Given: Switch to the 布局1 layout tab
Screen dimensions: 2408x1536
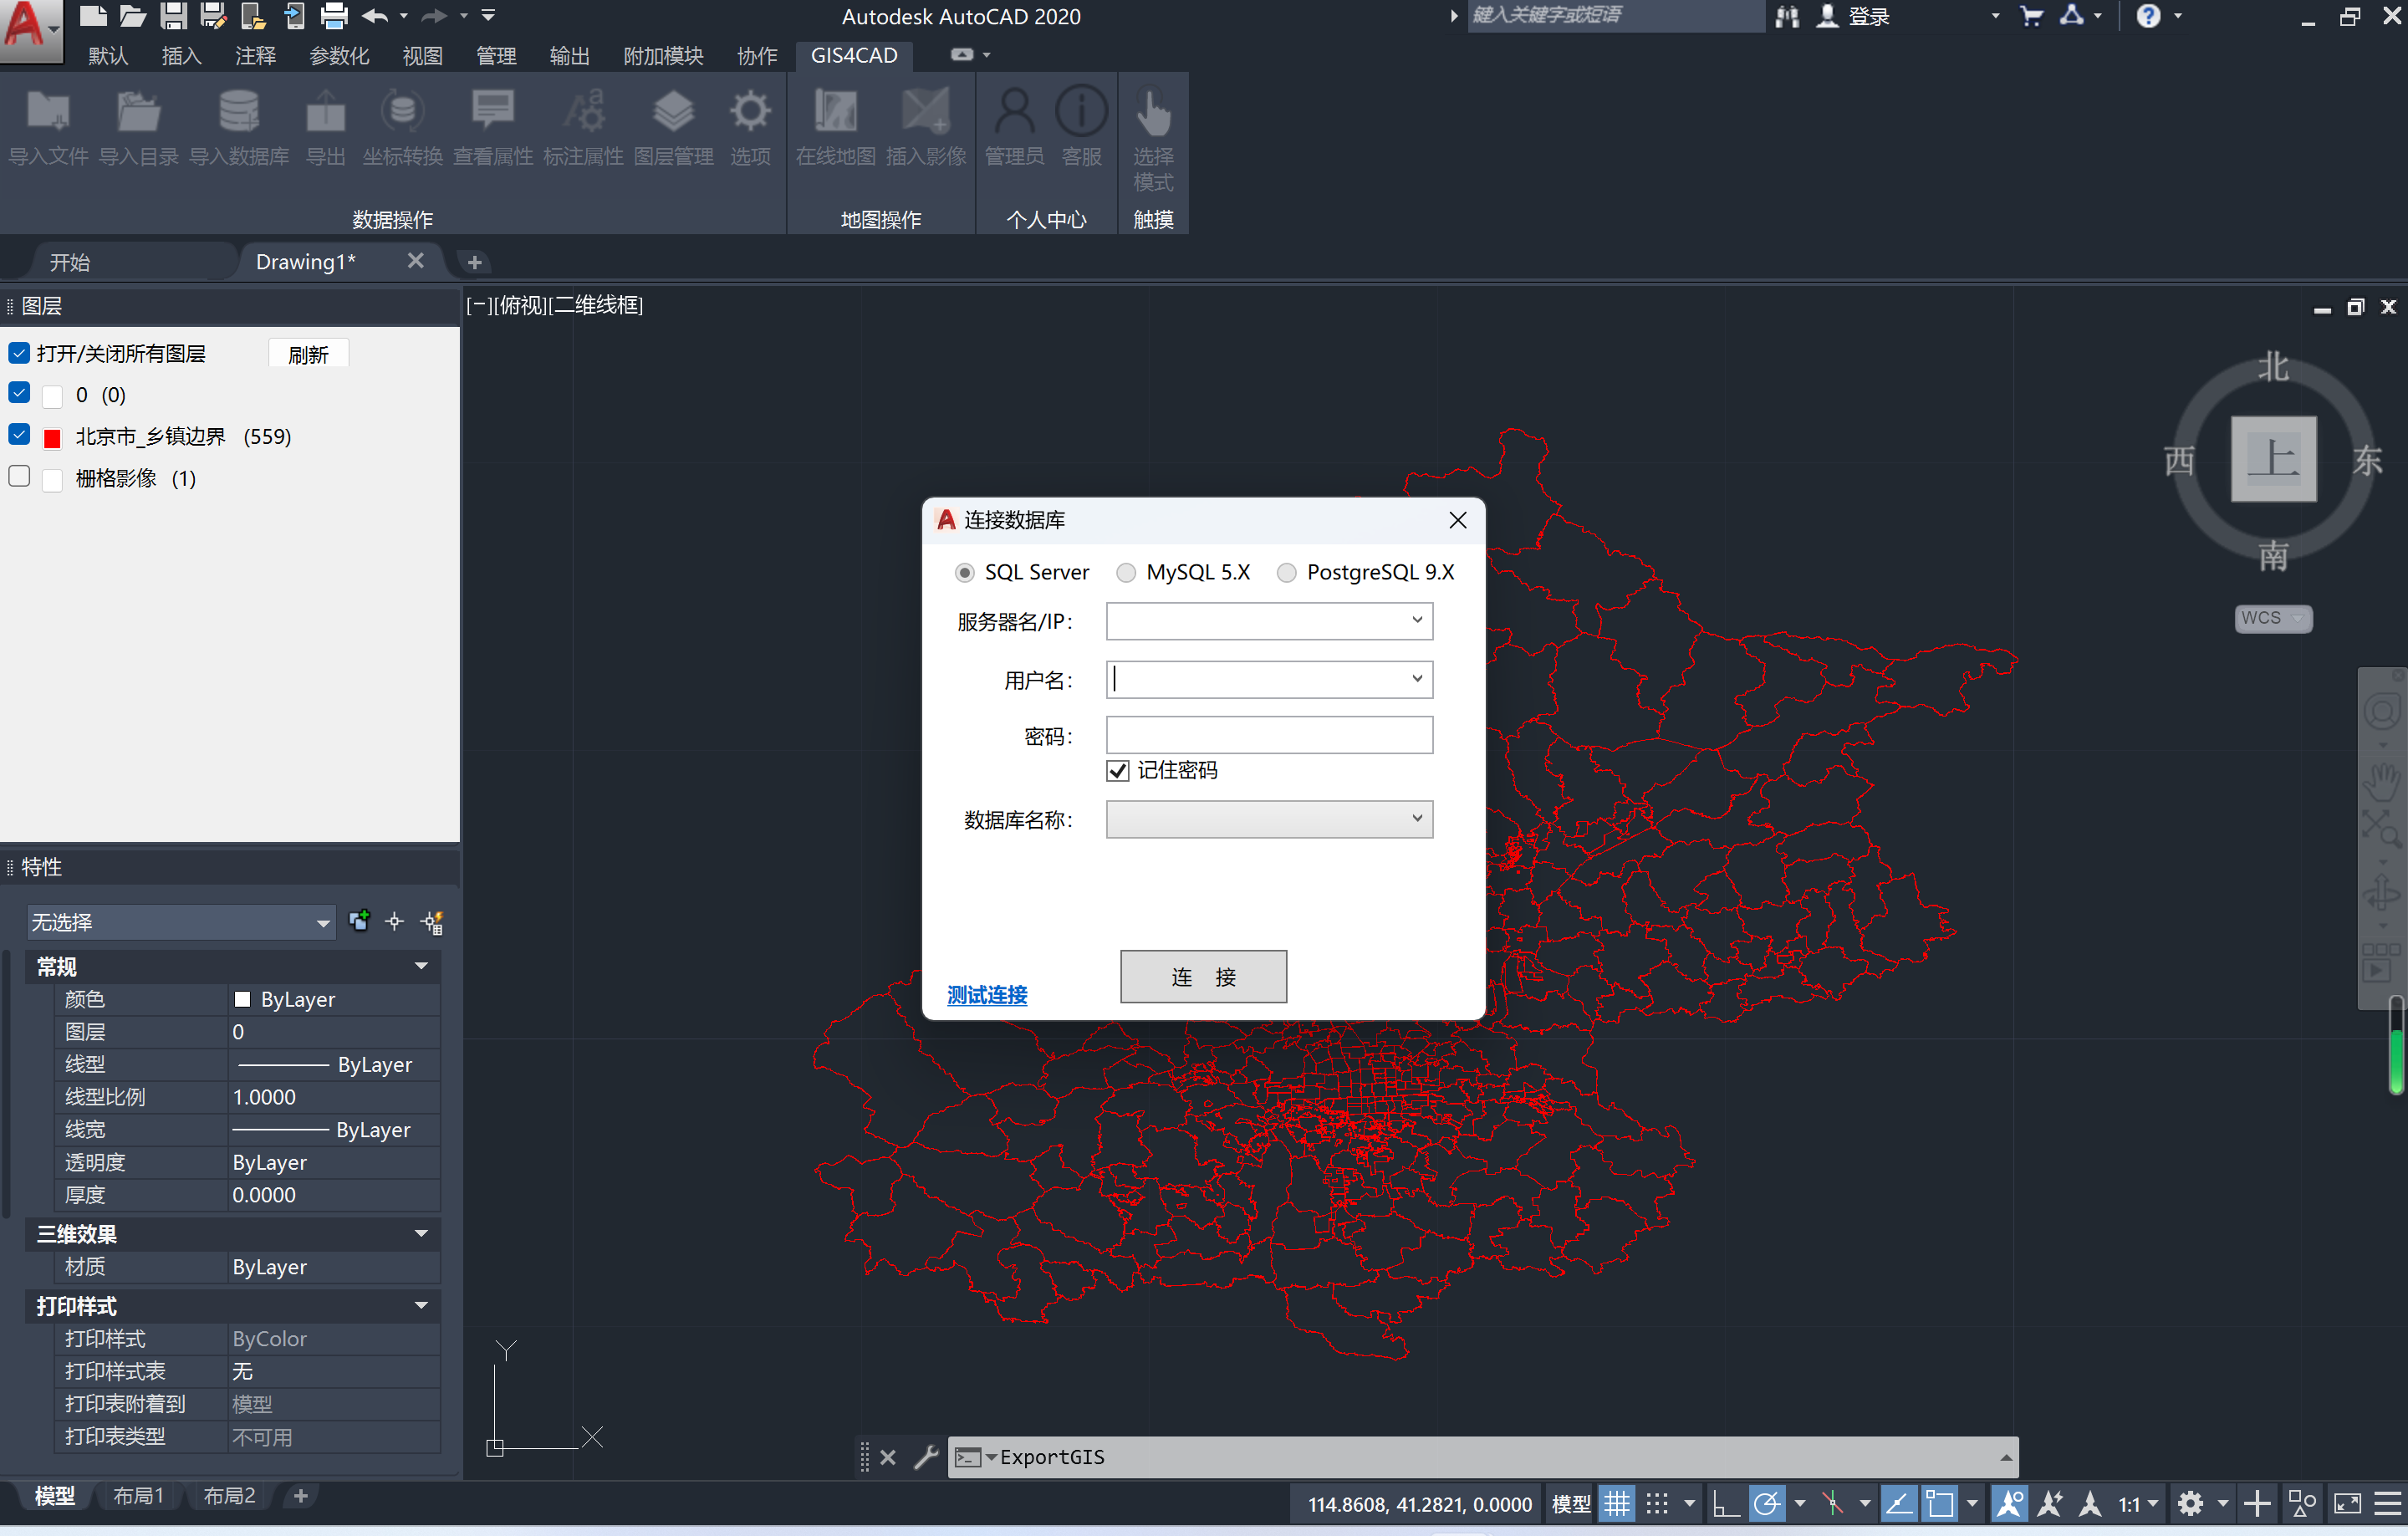Looking at the screenshot, I should [140, 1495].
